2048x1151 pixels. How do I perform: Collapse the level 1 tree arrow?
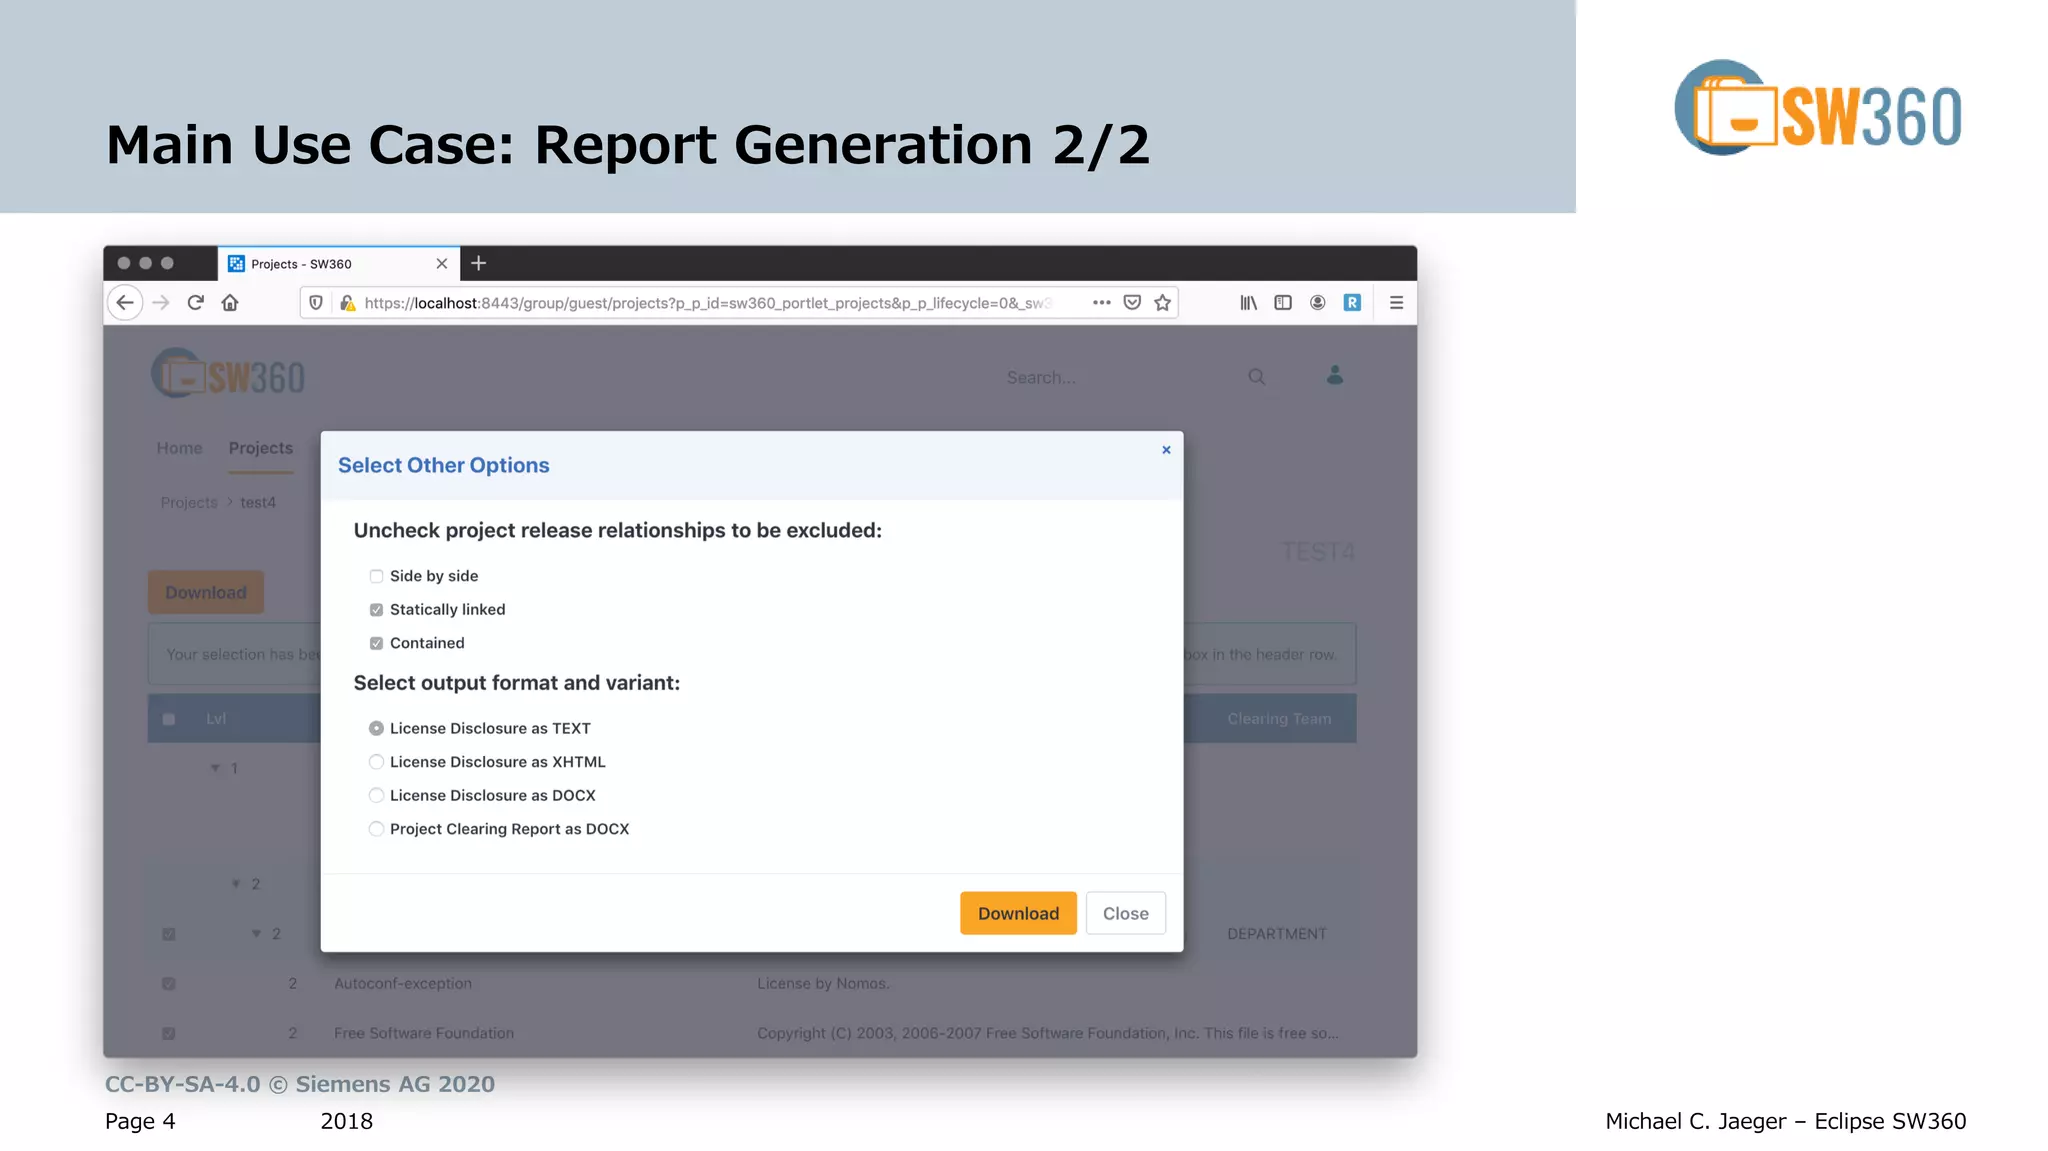click(215, 768)
